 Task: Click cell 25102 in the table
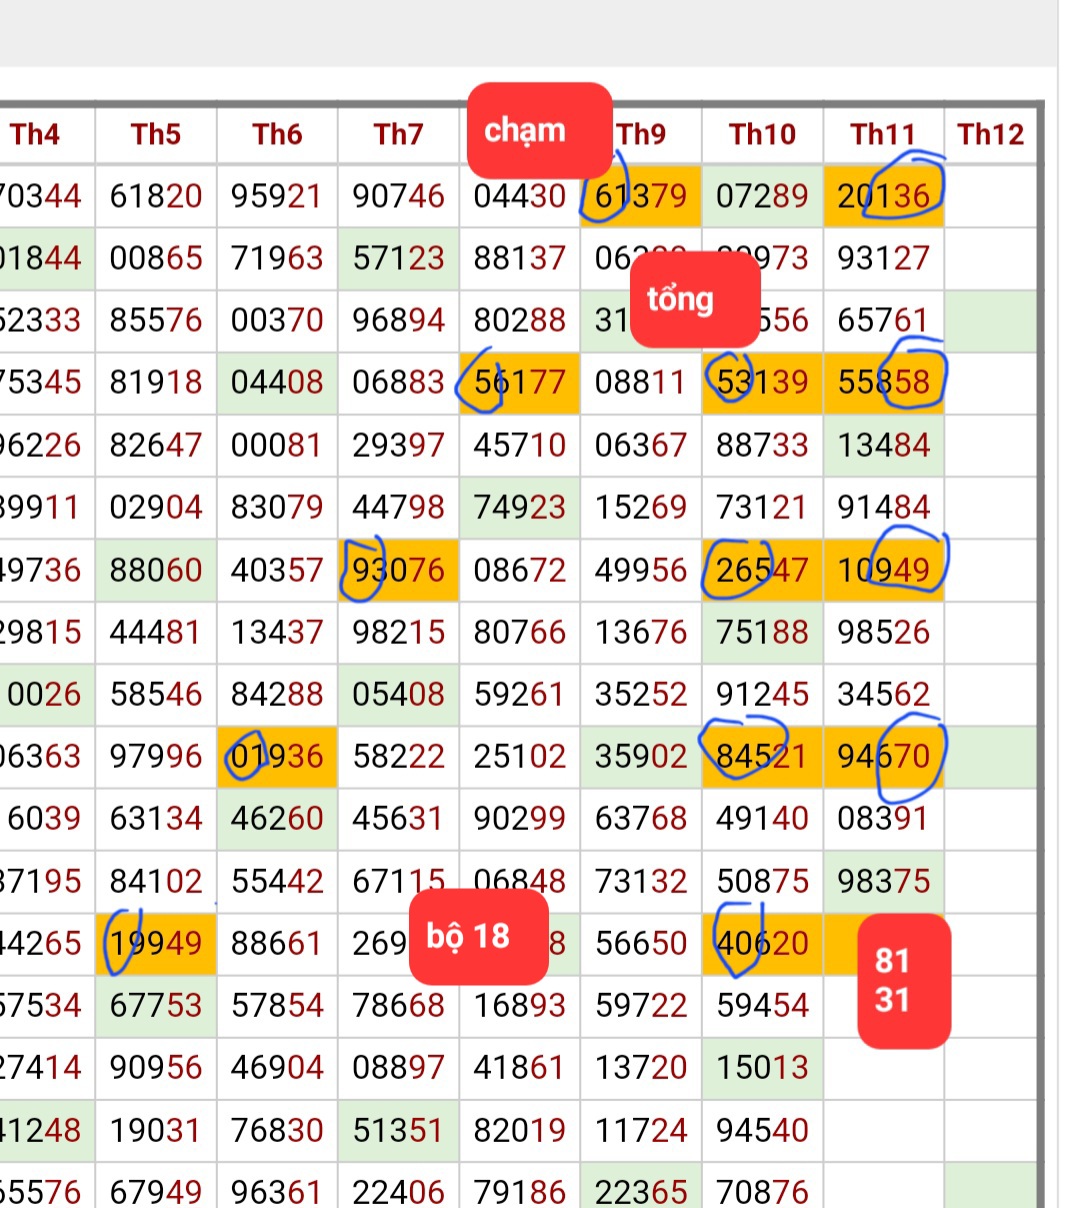[x=520, y=756]
